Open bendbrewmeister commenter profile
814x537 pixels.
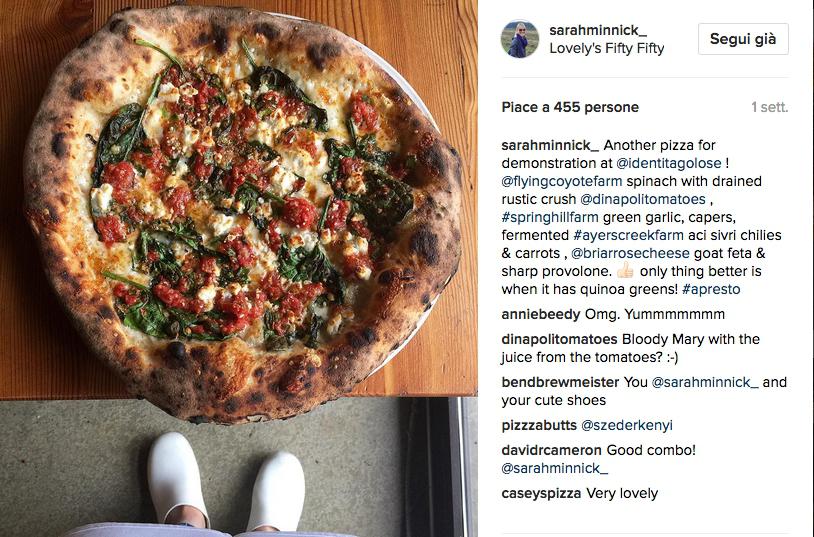(x=560, y=382)
